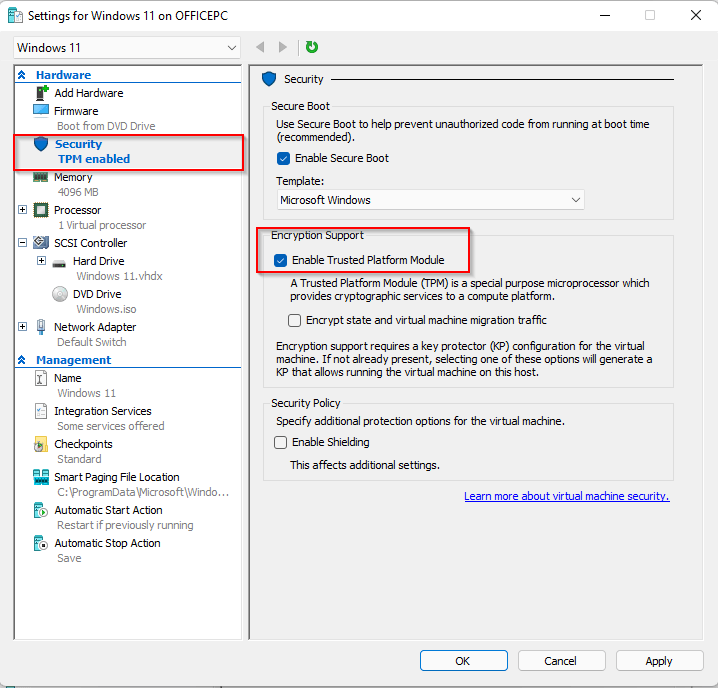The width and height of the screenshot is (718, 688).
Task: Click the green refresh icon in toolbar
Action: point(312,47)
